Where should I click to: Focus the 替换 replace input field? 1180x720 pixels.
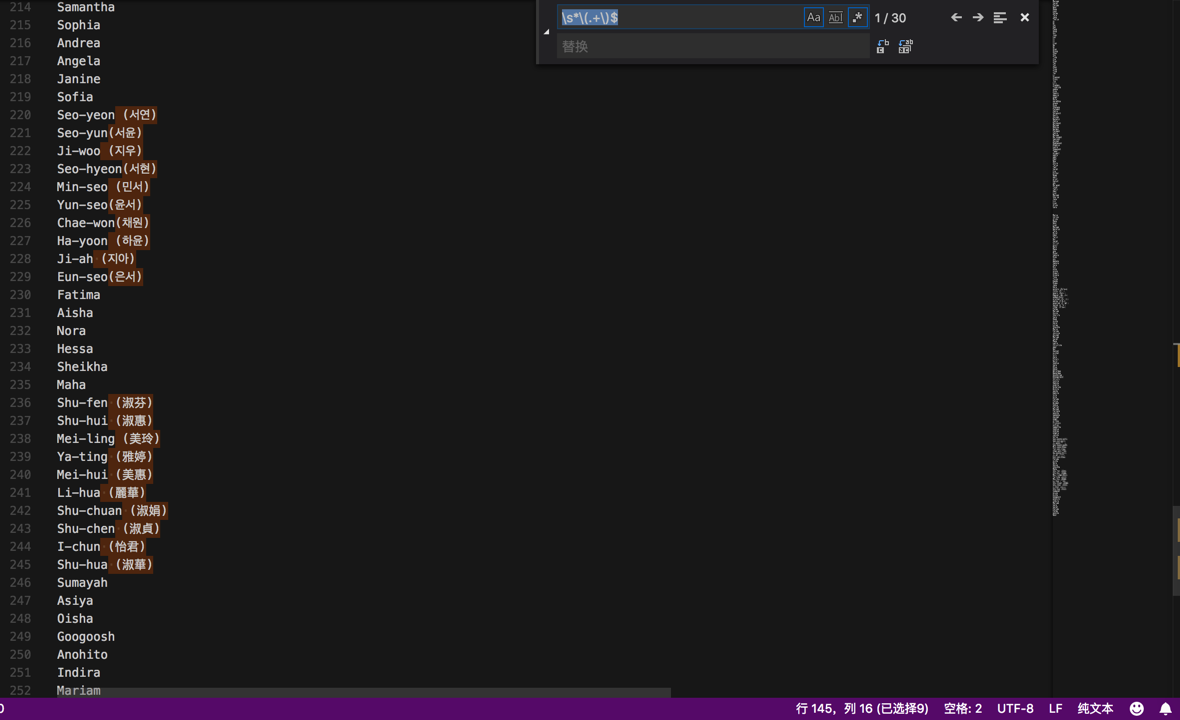click(x=713, y=47)
